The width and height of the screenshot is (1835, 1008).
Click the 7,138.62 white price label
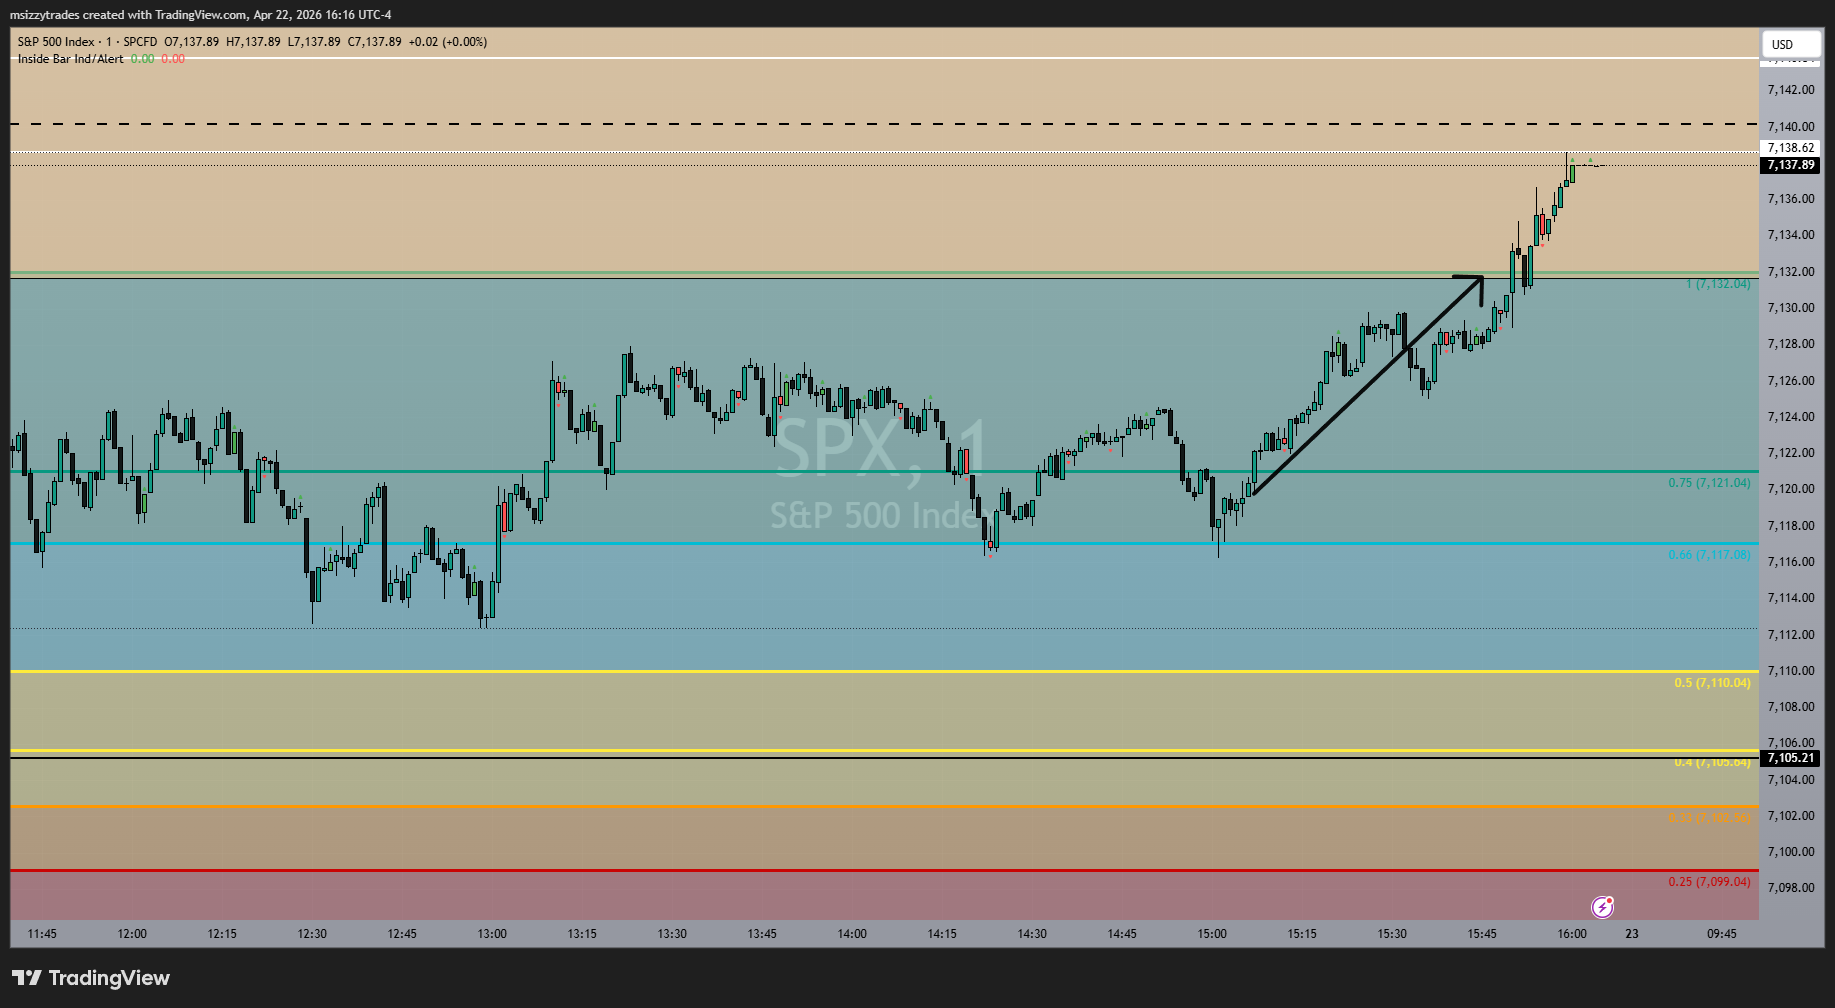pos(1790,148)
